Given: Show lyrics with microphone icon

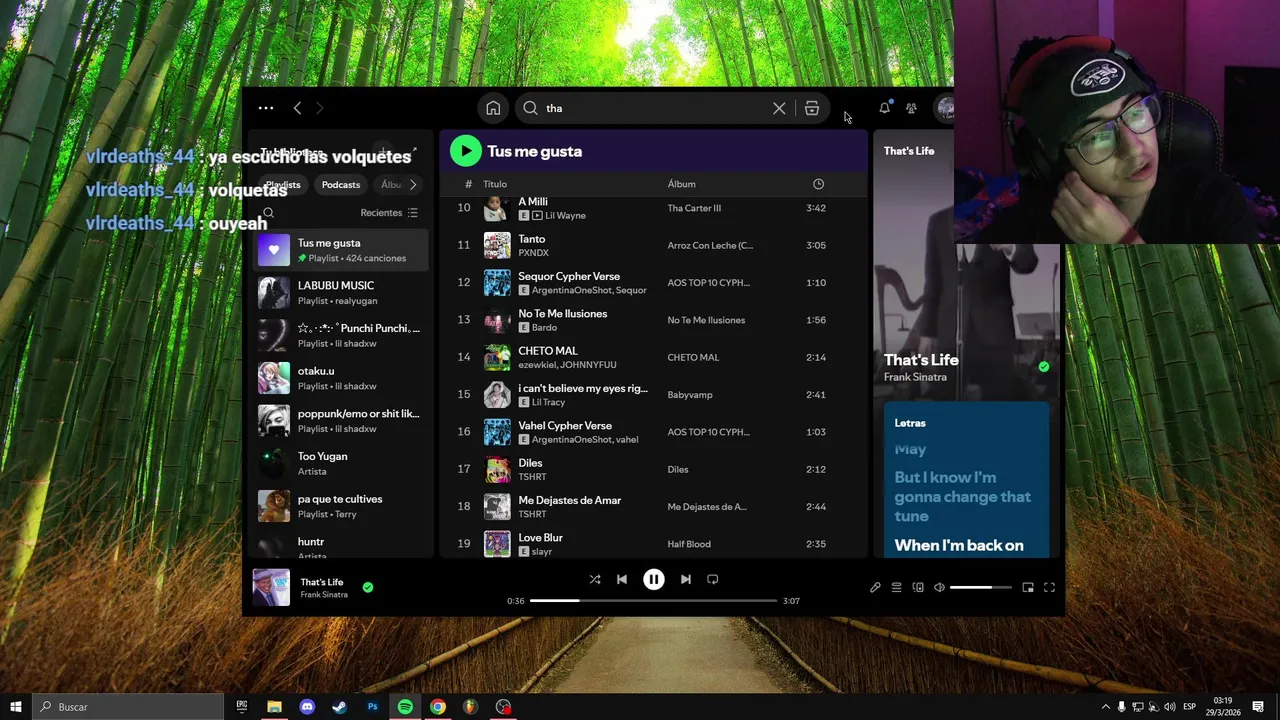Looking at the screenshot, I should (875, 587).
